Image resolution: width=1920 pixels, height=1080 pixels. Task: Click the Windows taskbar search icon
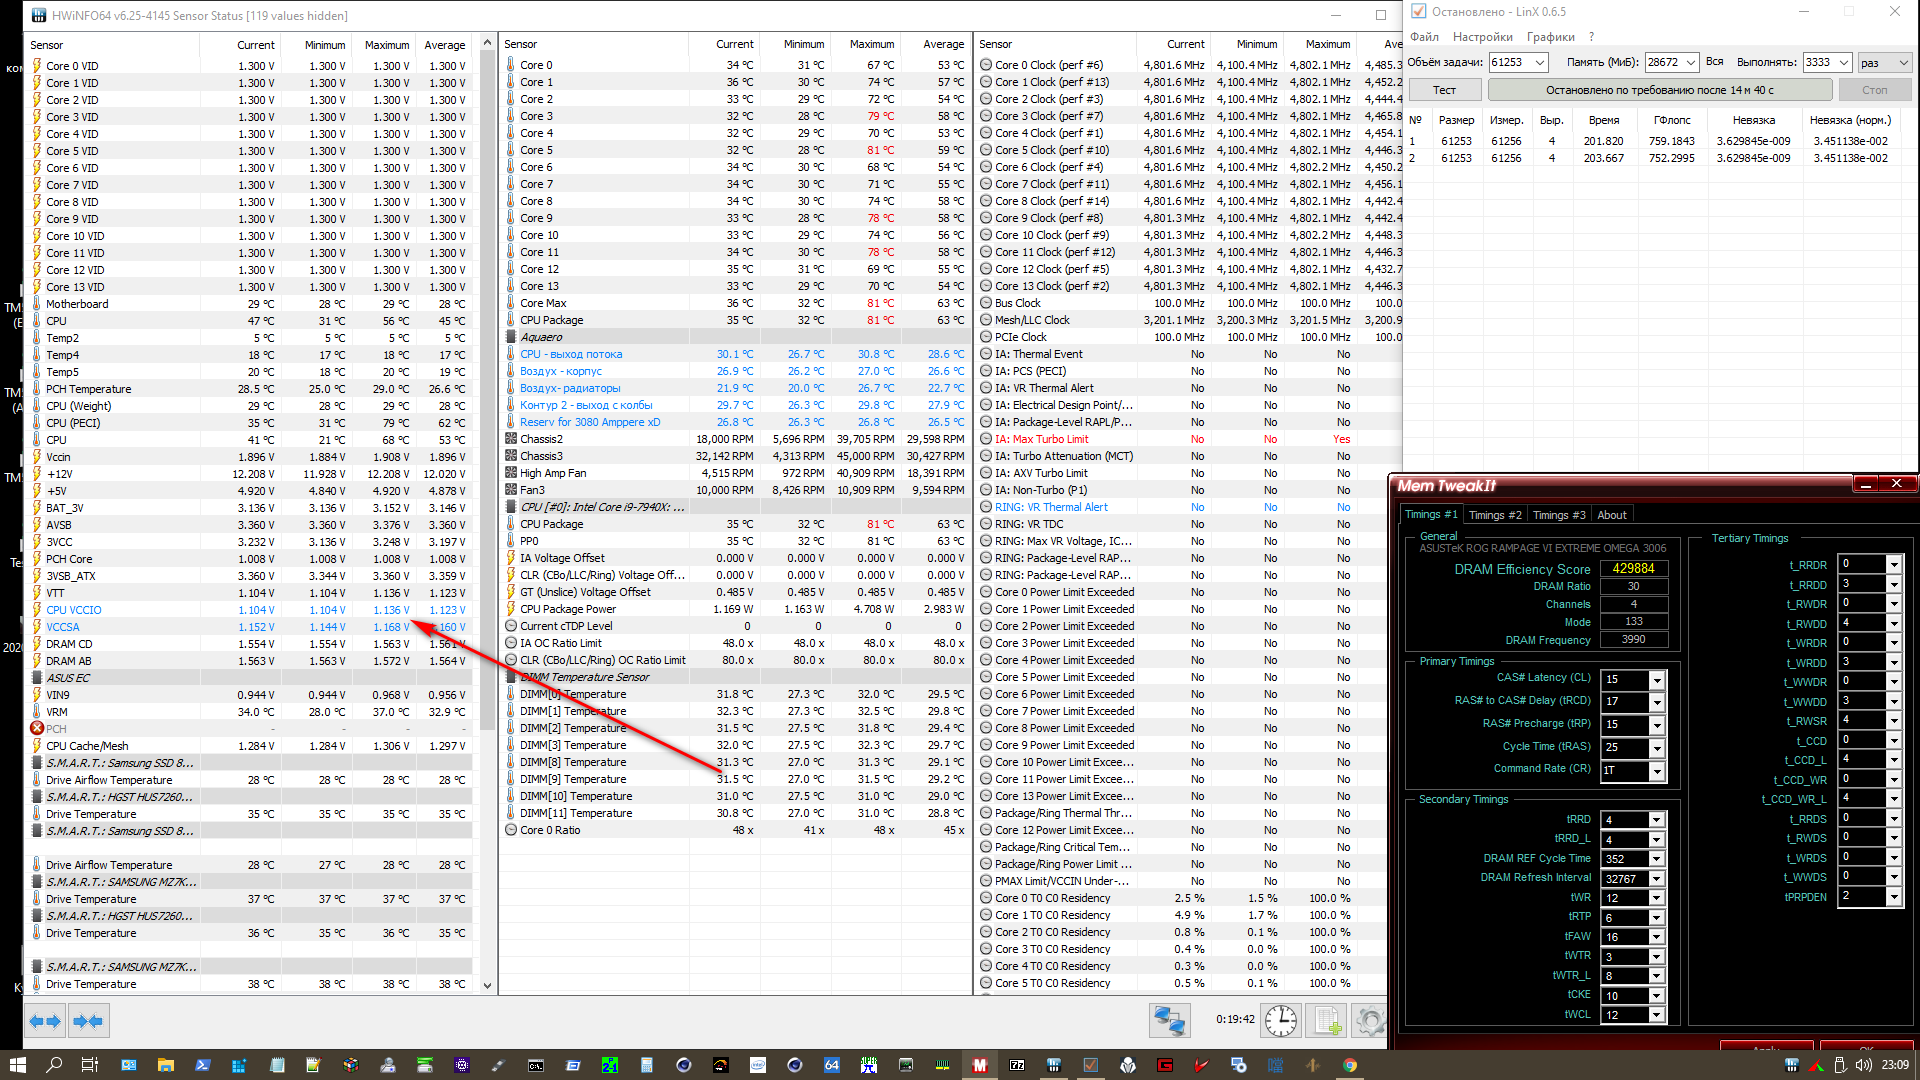[54, 1065]
